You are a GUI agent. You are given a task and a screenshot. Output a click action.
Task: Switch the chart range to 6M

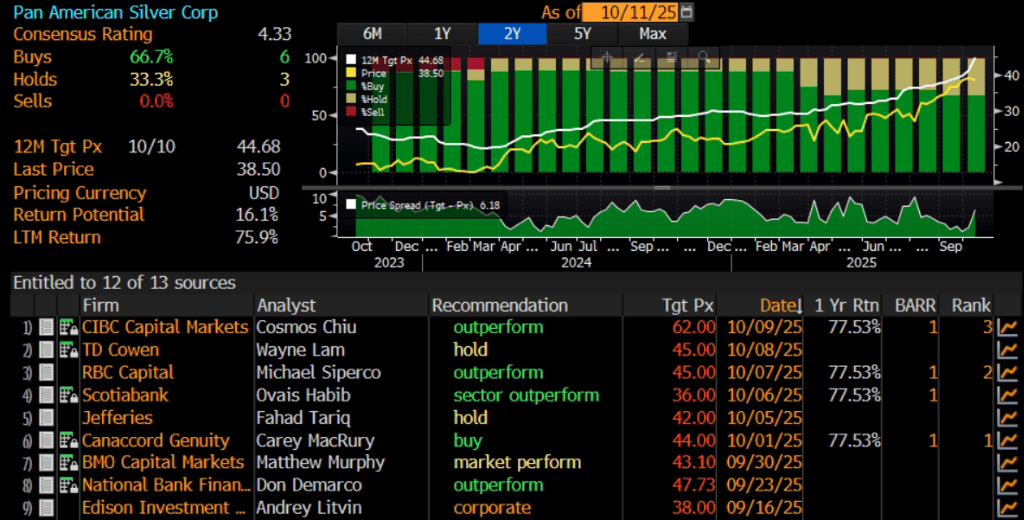pyautogui.click(x=372, y=34)
